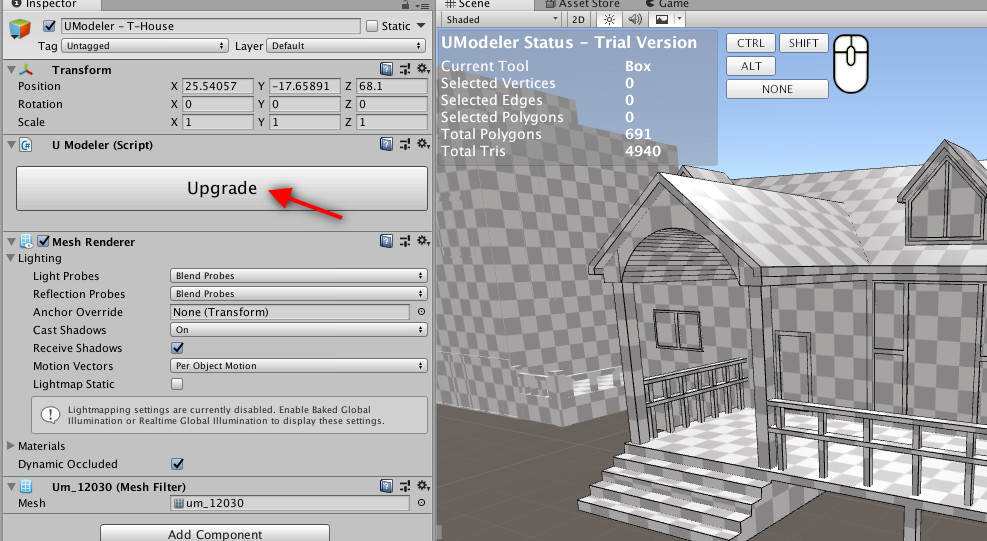Click the Add Component button
The height and width of the screenshot is (541, 987).
[x=215, y=533]
